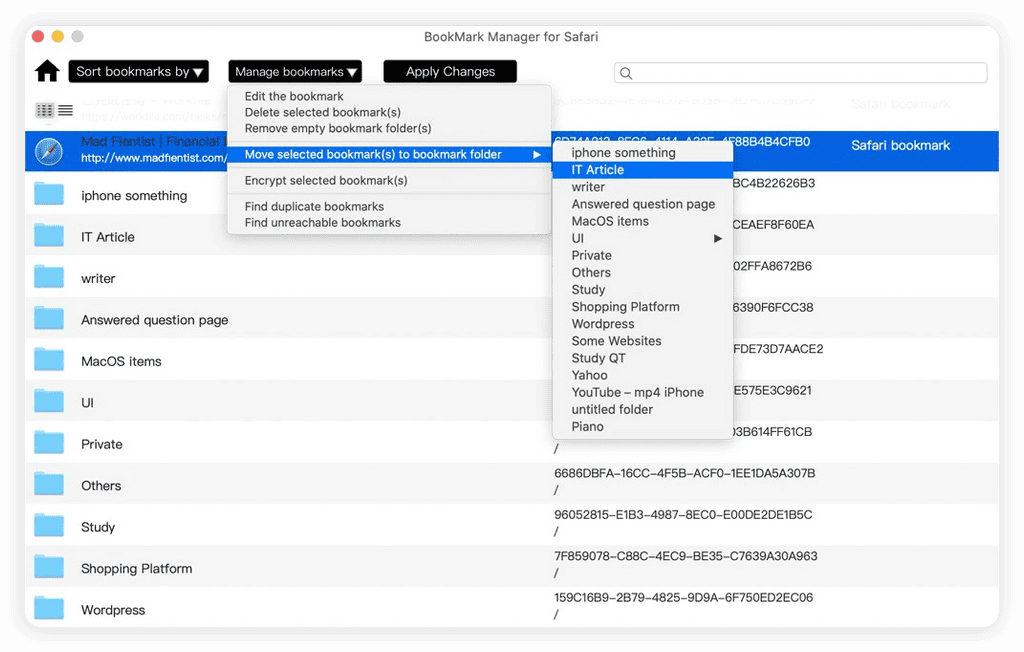Click the Safari bookmark label in selected row
This screenshot has height=652, width=1024.
900,146
